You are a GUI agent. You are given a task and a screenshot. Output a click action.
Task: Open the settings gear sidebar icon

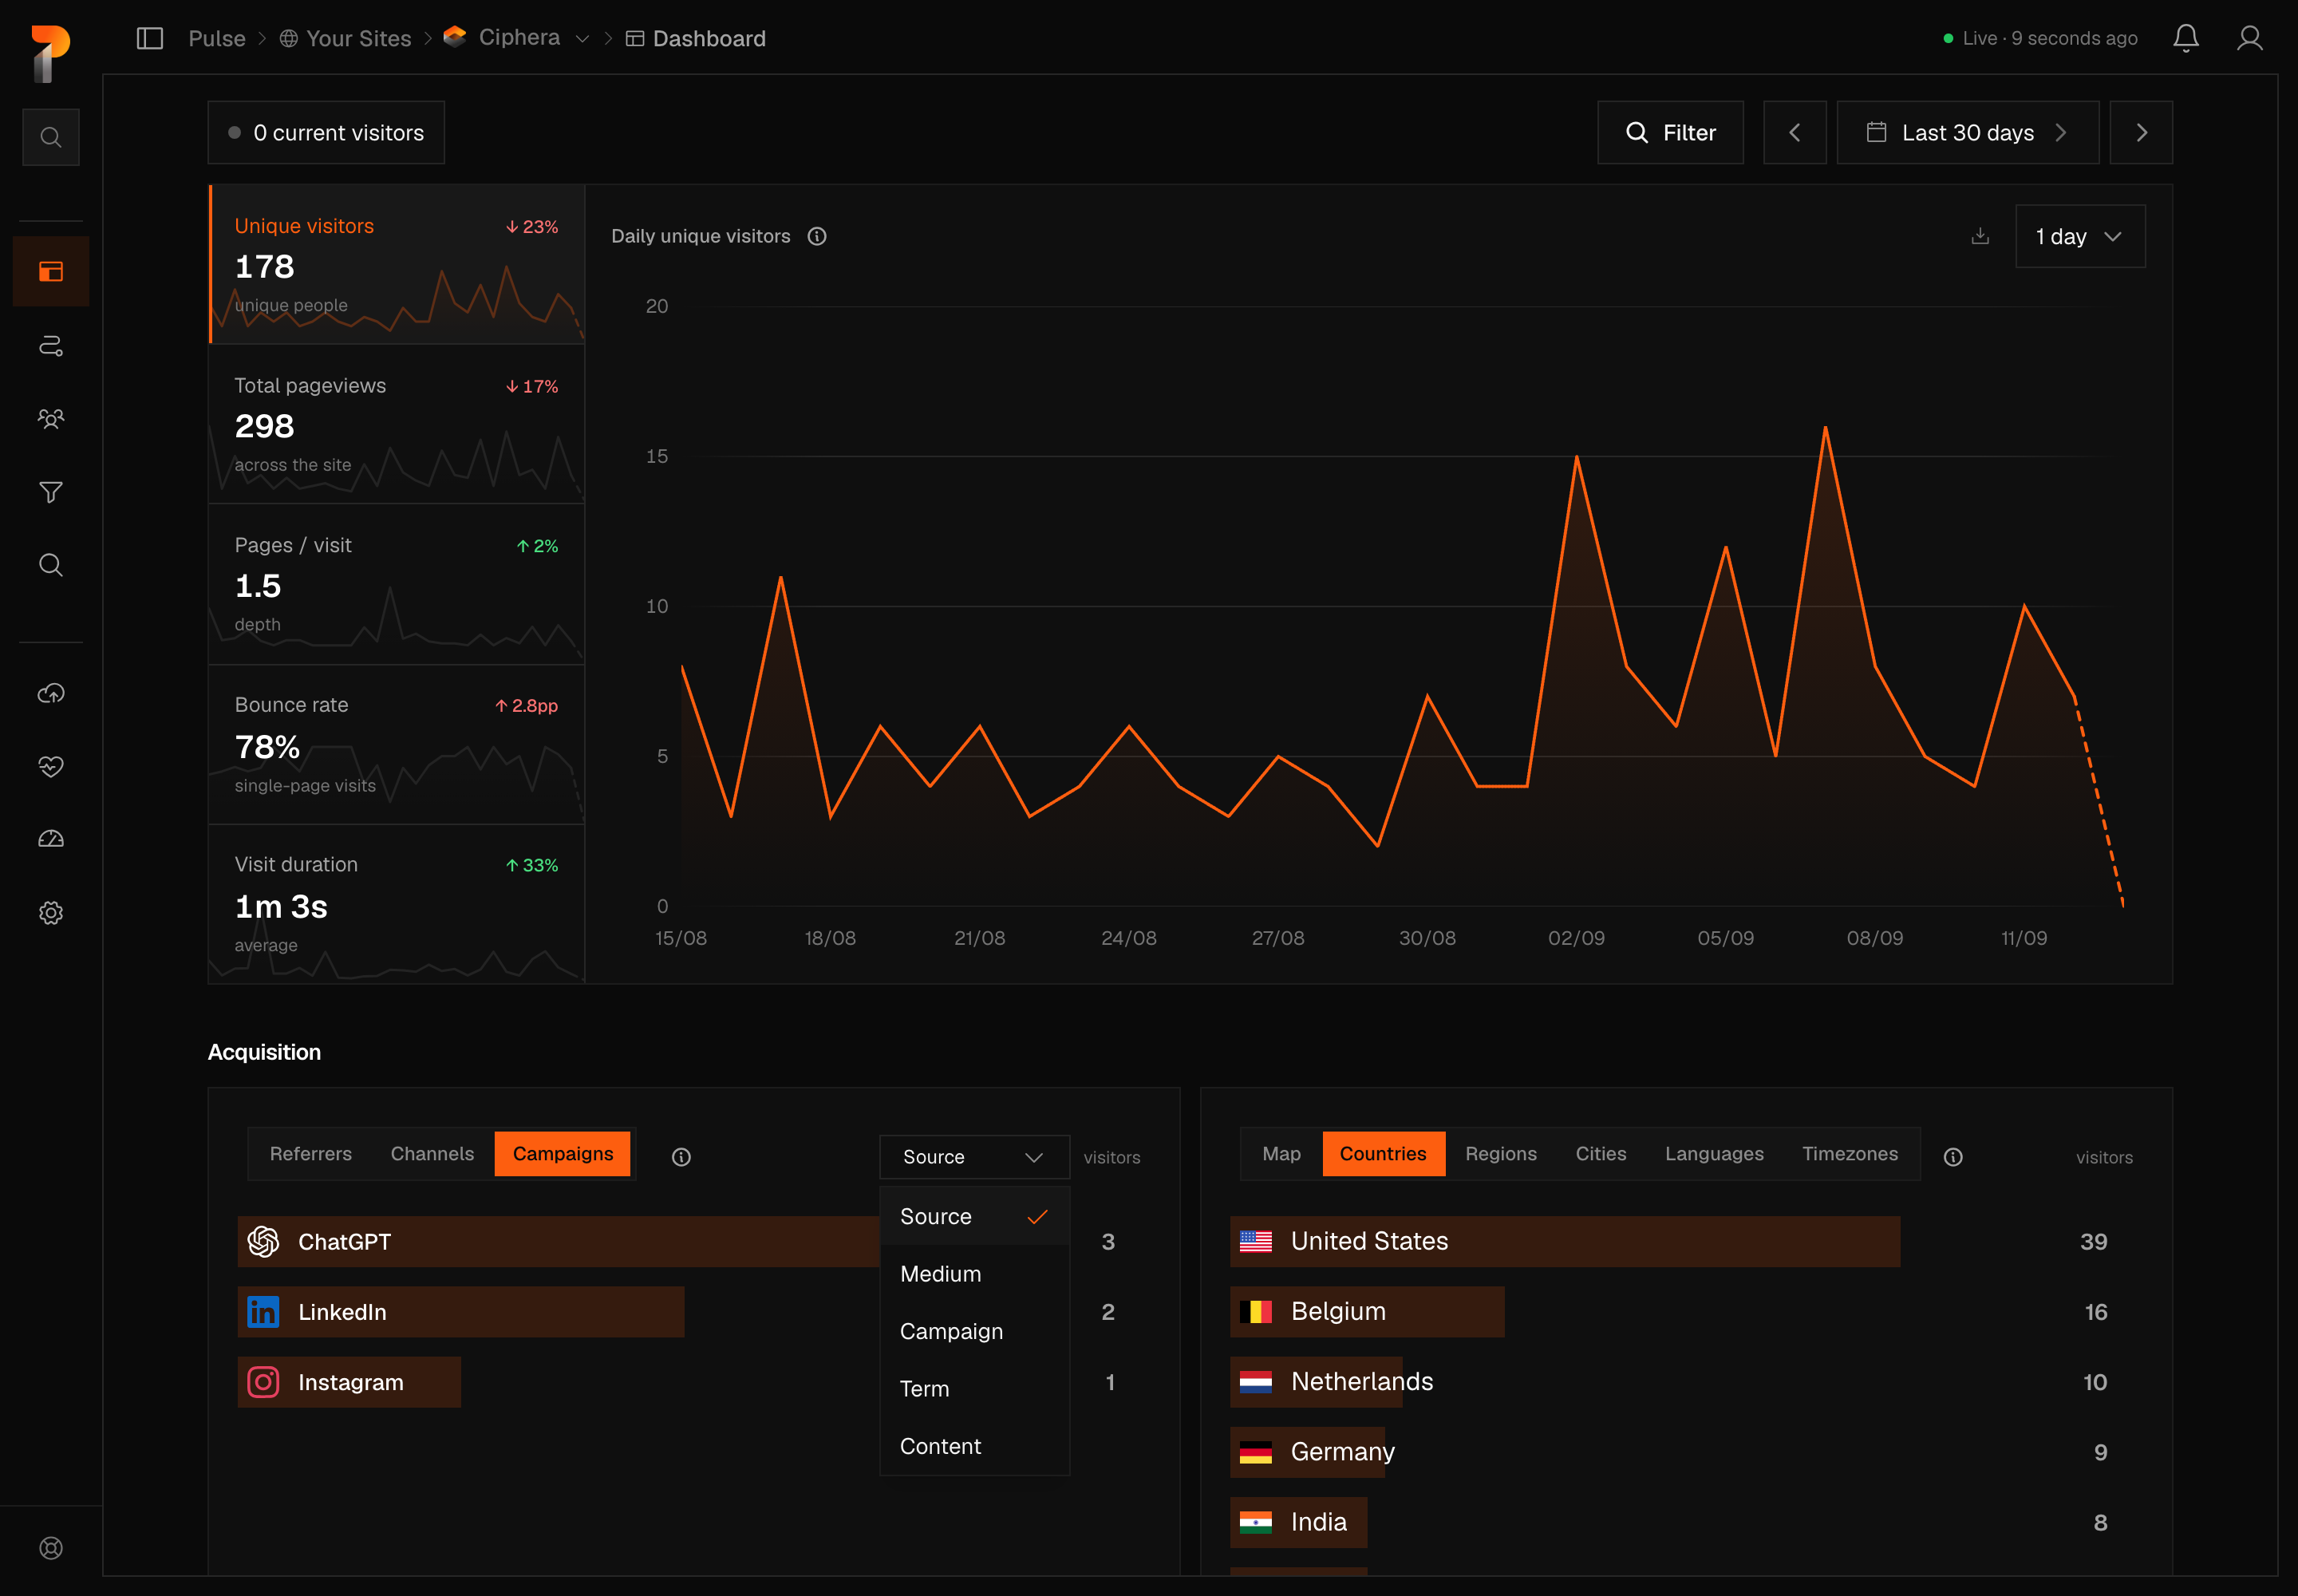[51, 913]
